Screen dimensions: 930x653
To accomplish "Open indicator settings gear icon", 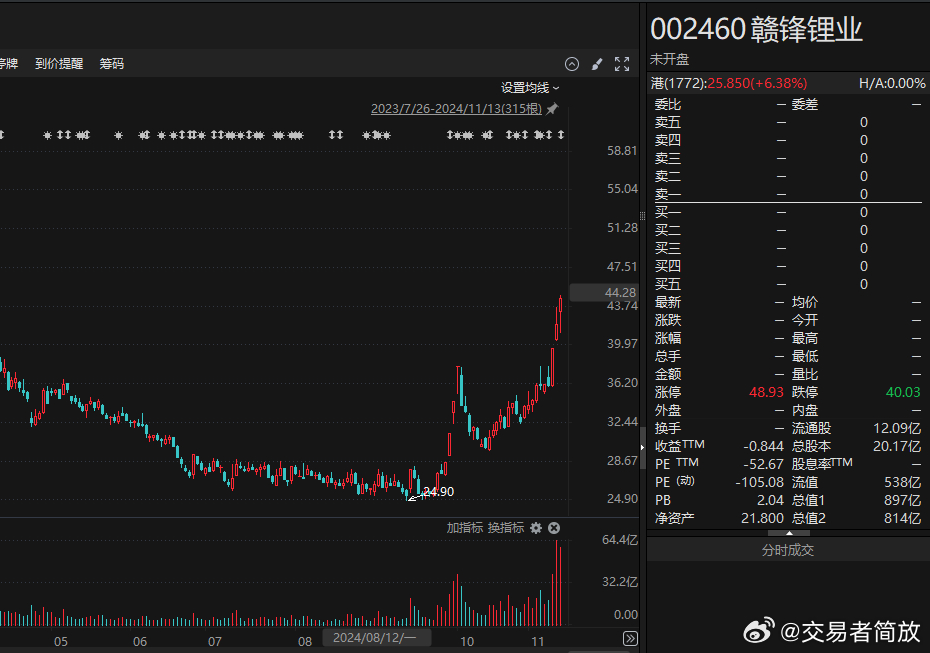I will [536, 528].
